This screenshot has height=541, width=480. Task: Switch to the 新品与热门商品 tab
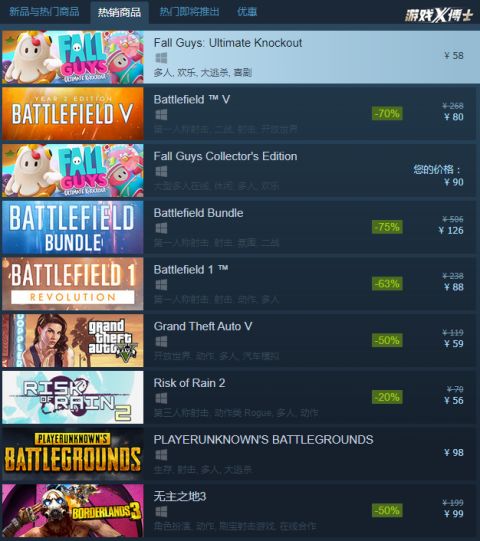(x=44, y=12)
